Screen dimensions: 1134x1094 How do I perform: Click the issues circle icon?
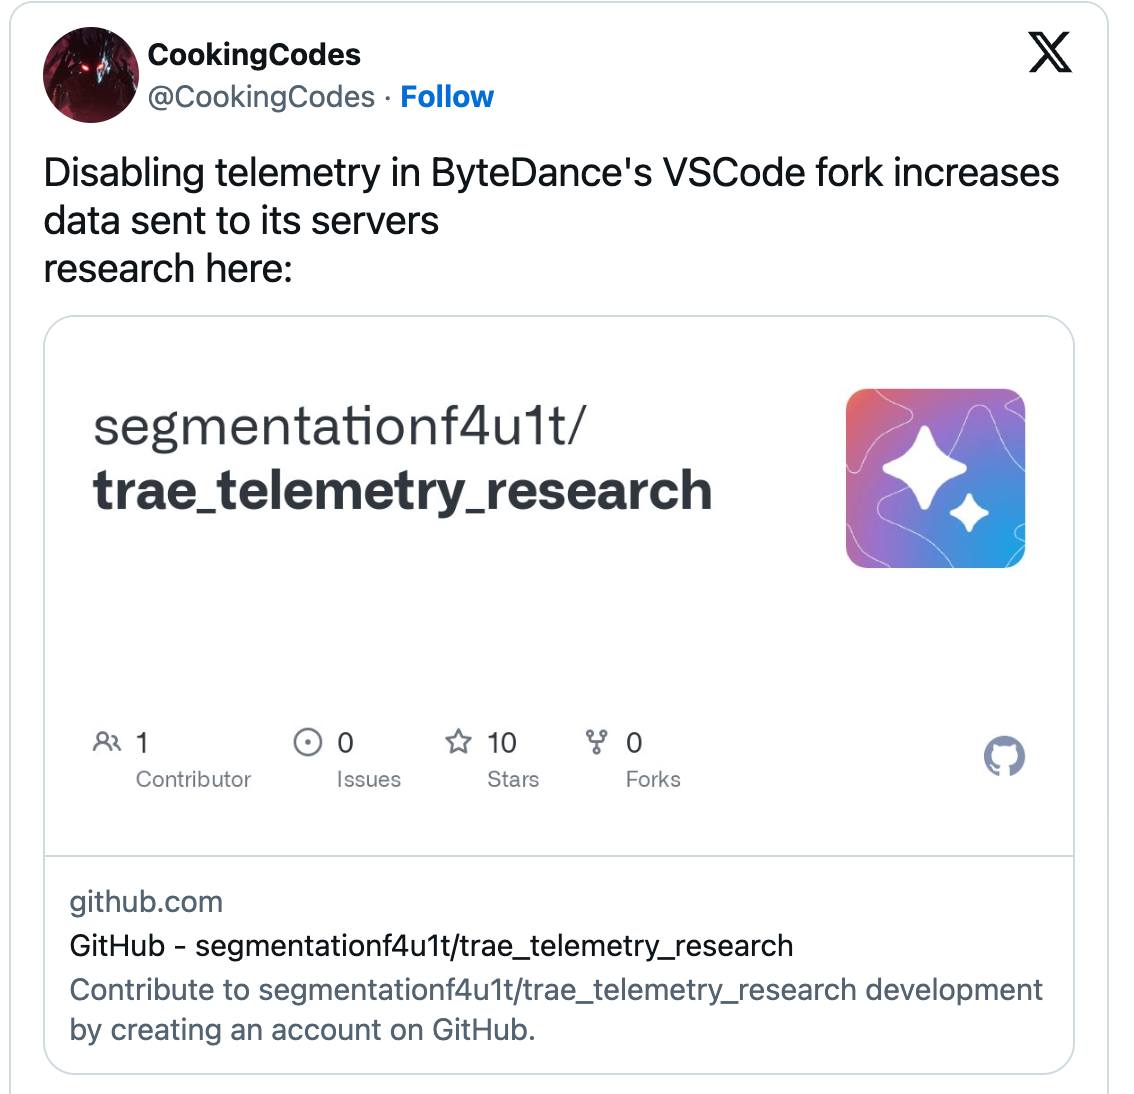pyautogui.click(x=307, y=742)
